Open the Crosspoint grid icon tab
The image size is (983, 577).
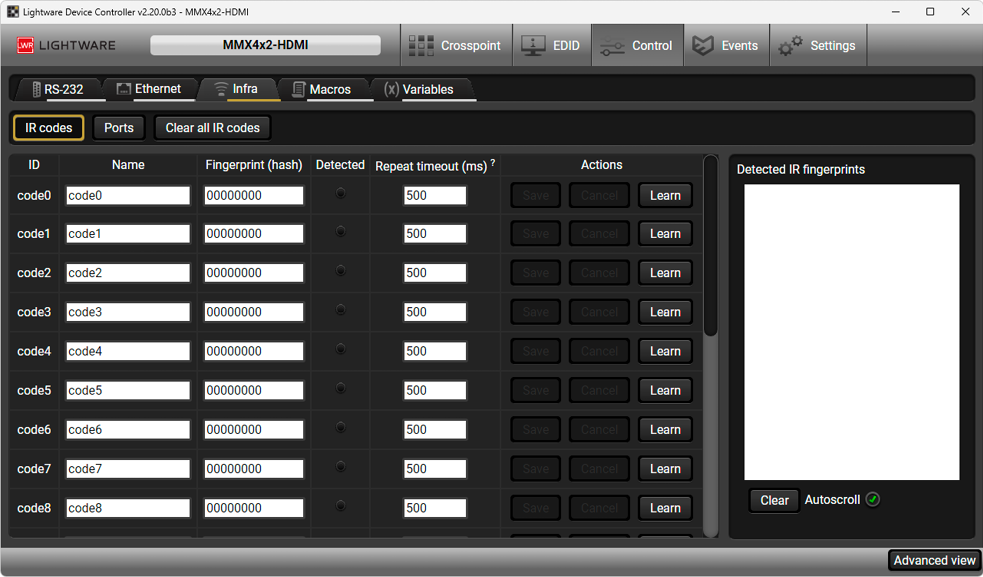(421, 46)
